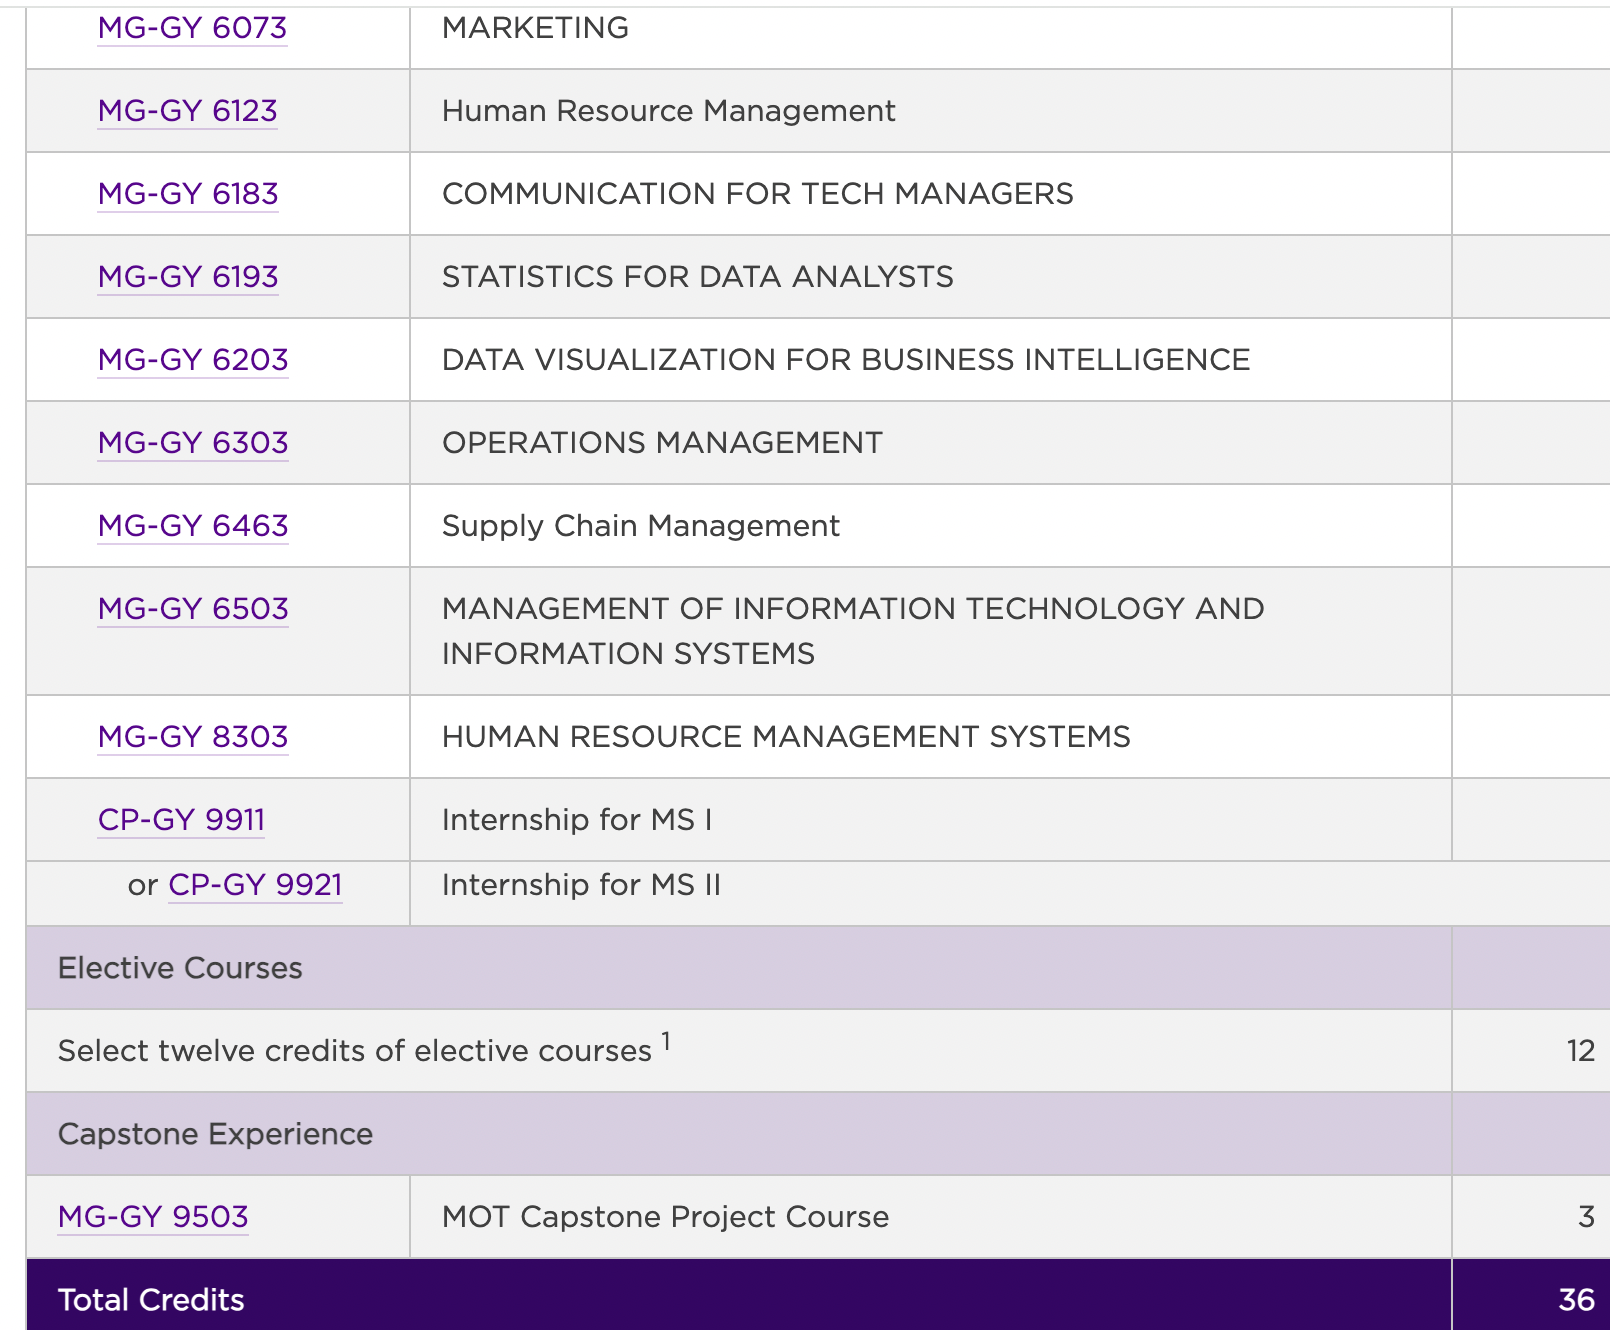Click the MG-GY 6123 course code
Screen dimensions: 1610x1330
click(187, 111)
